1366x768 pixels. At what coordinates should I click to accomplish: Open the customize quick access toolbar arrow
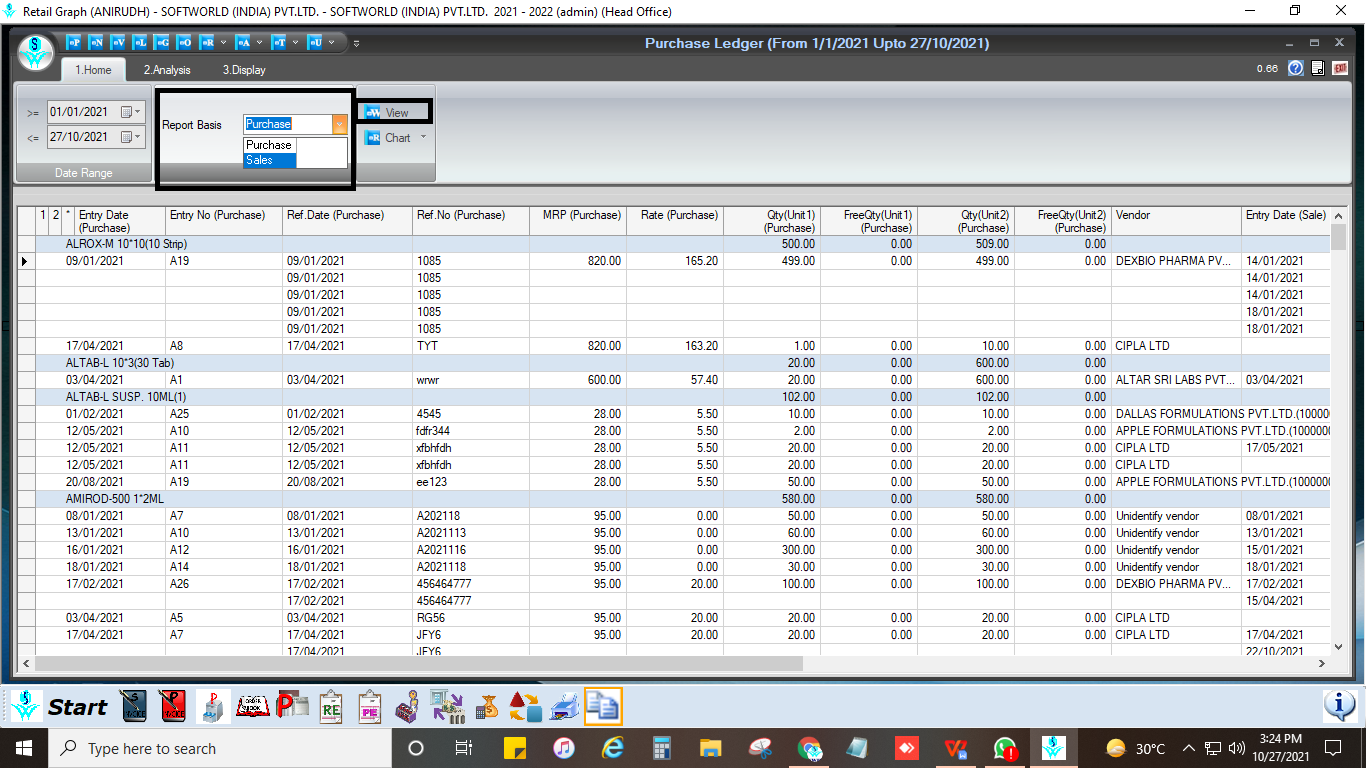[357, 43]
